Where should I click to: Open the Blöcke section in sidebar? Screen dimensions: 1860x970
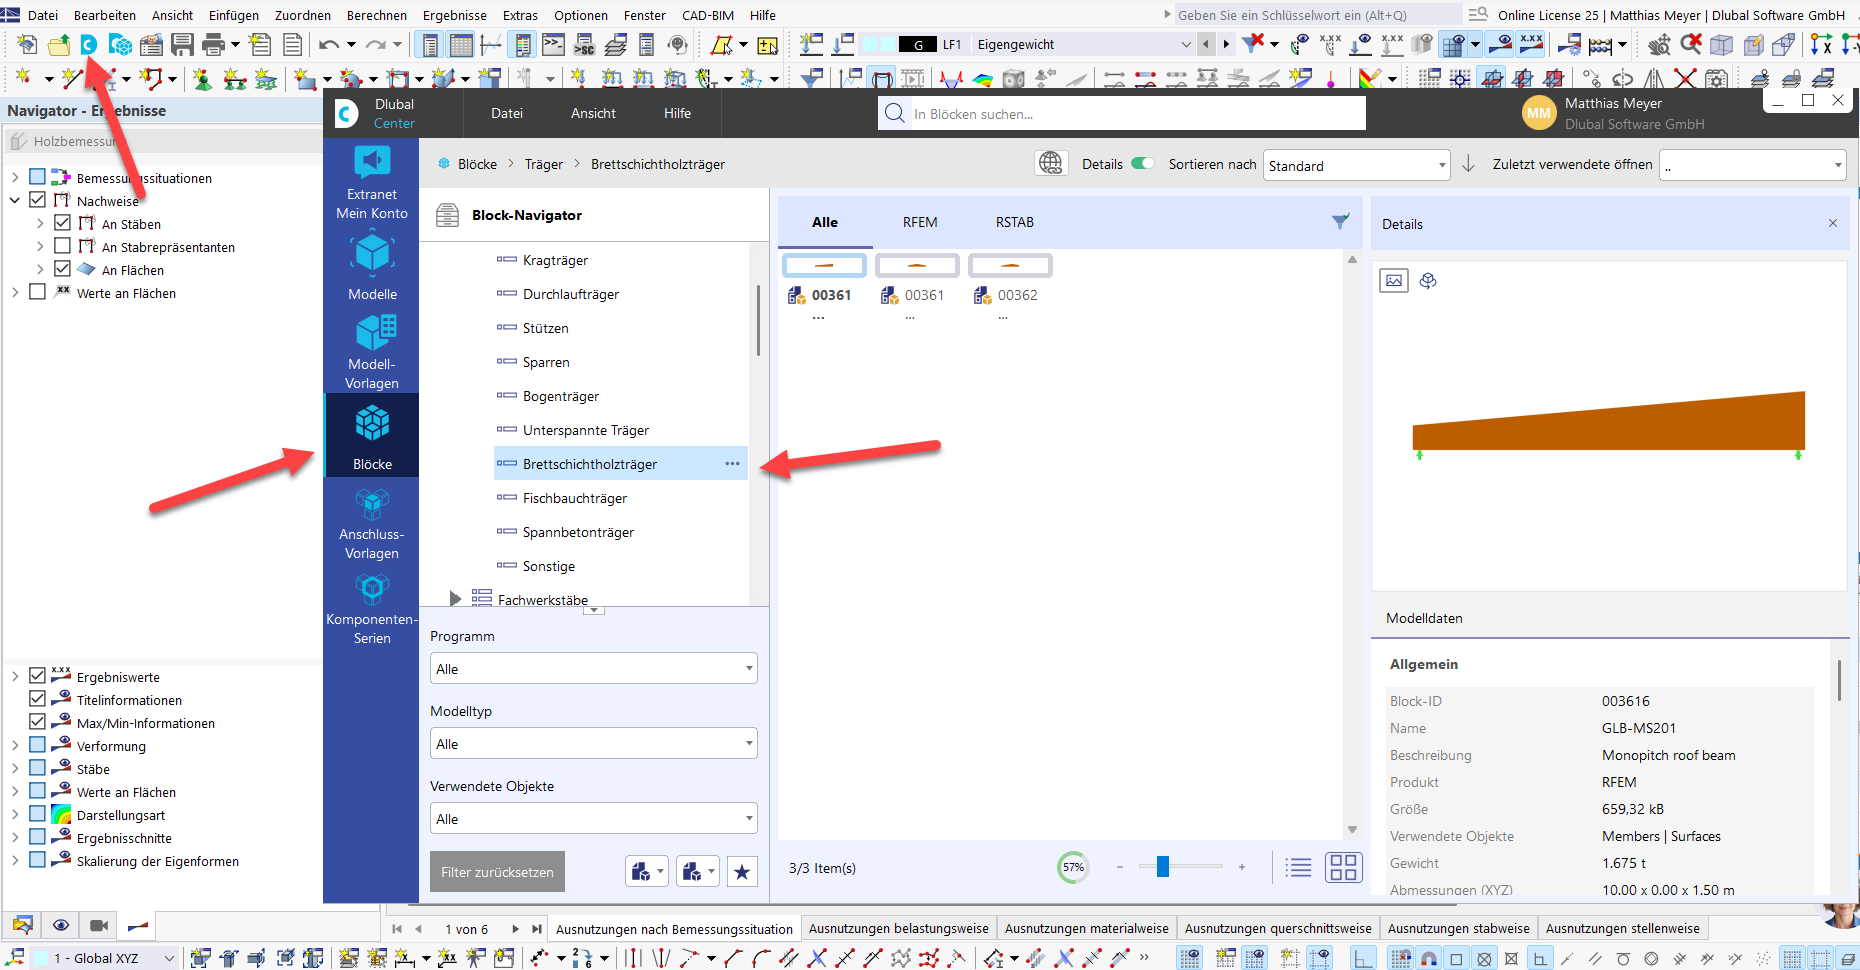tap(372, 434)
